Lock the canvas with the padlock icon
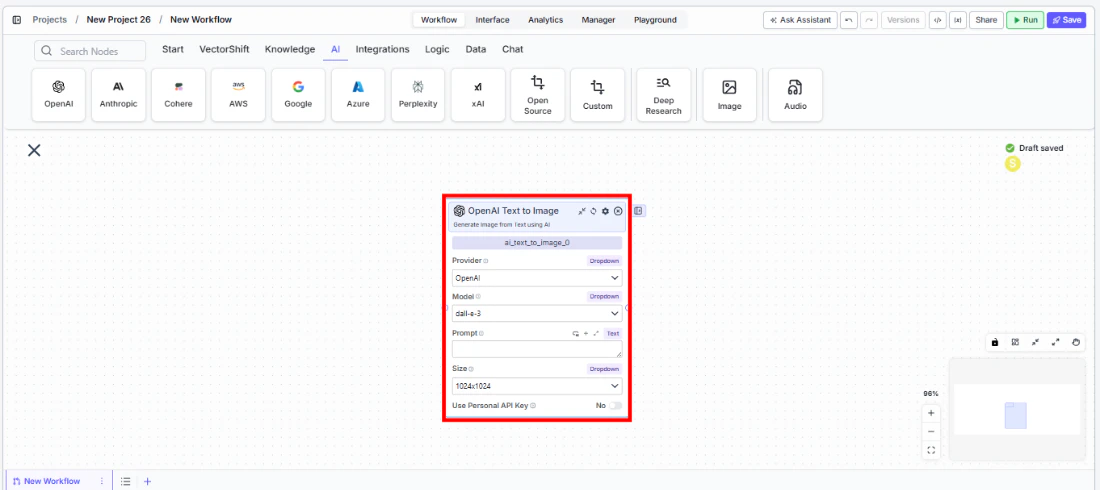1100x490 pixels. (995, 342)
